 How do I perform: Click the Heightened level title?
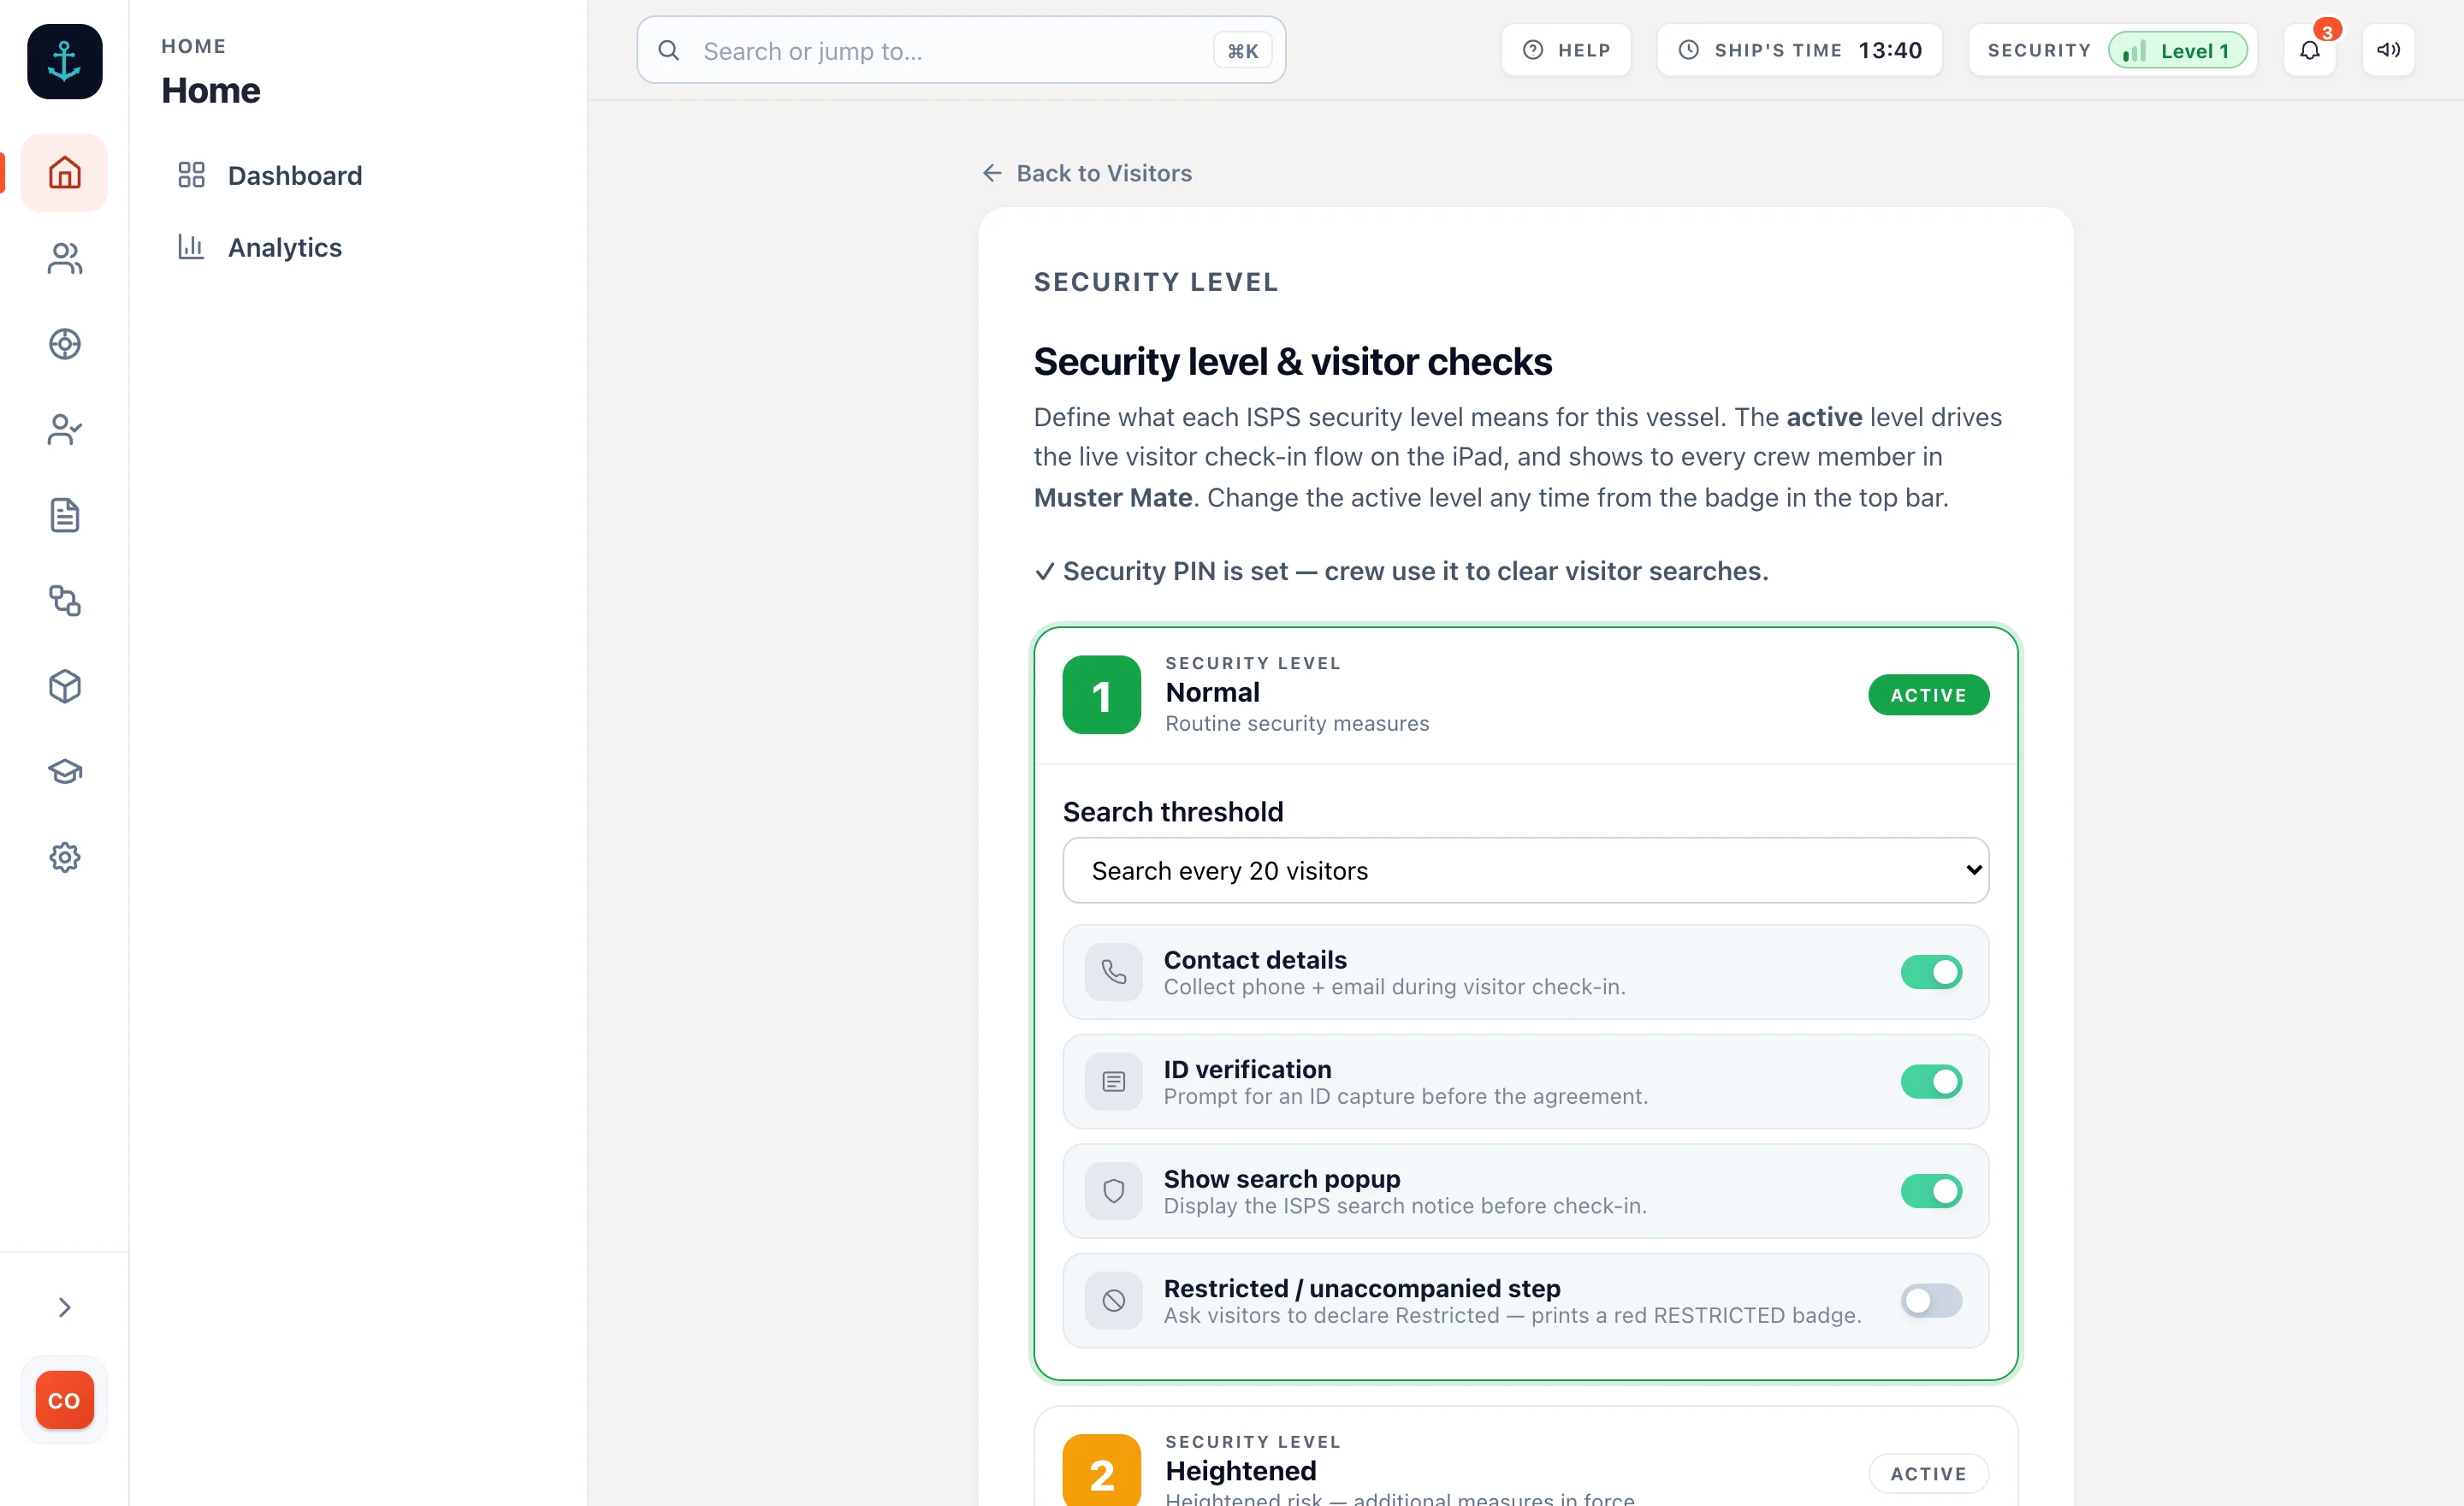[x=1241, y=1471]
